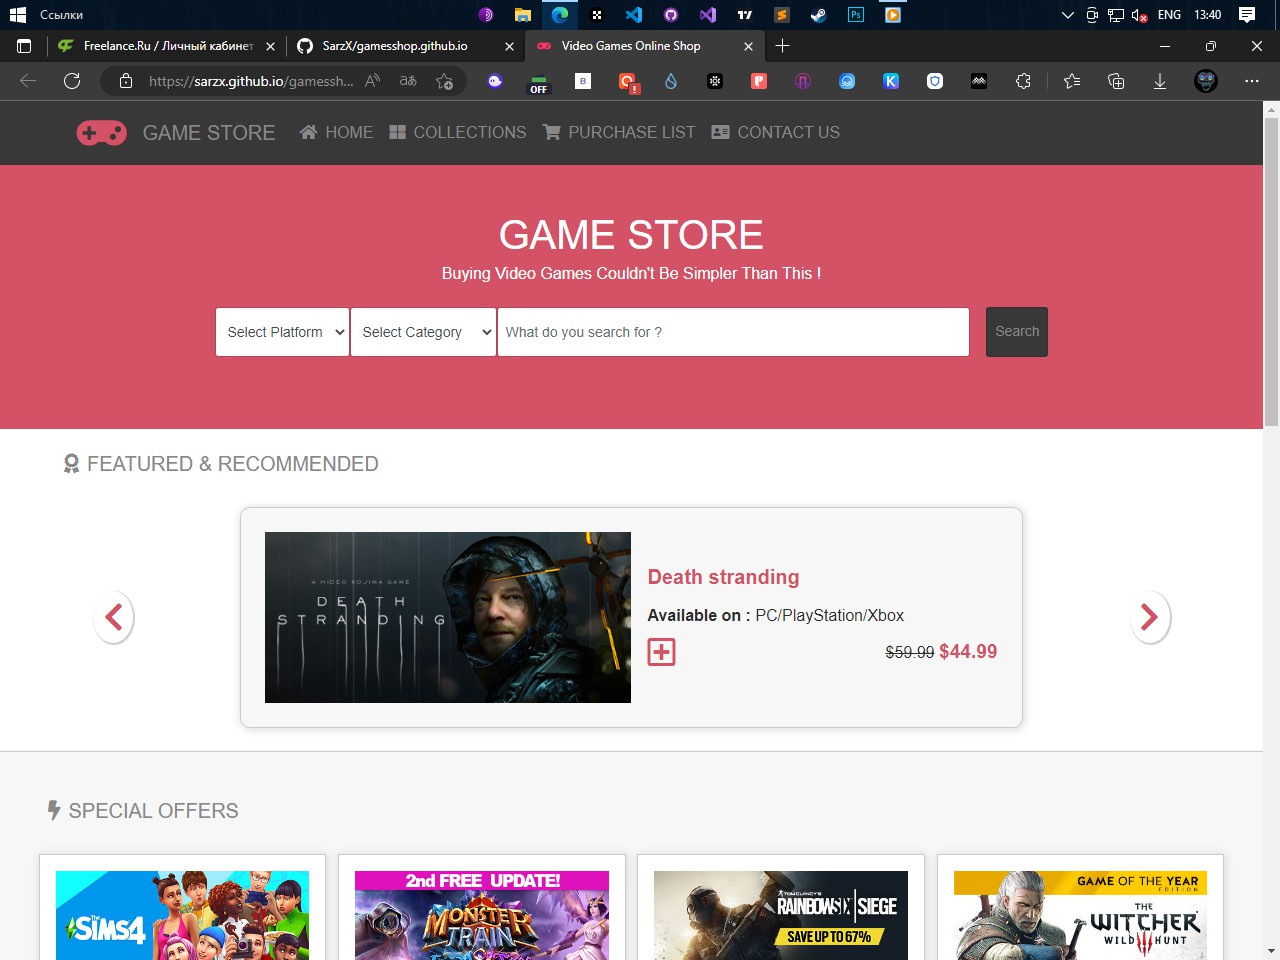Screen dimensions: 1280x960
Task: Open a new browser tab
Action: [x=782, y=46]
